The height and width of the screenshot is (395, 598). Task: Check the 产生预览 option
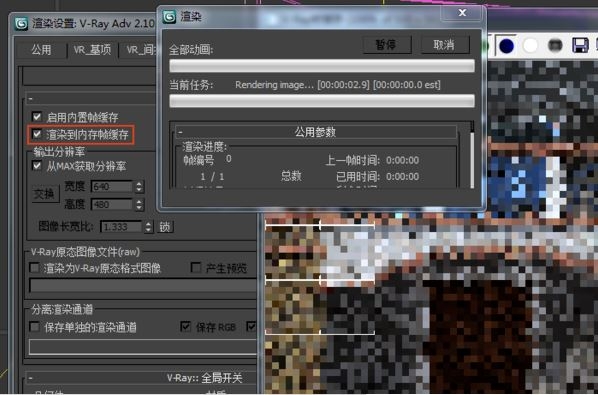click(x=196, y=268)
